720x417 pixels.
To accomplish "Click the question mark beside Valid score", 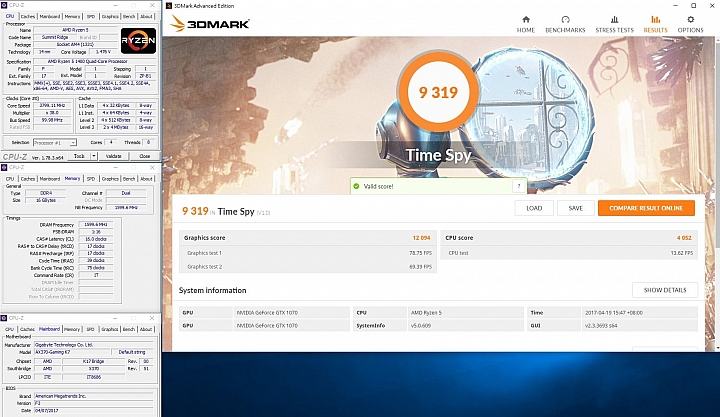I will (519, 186).
